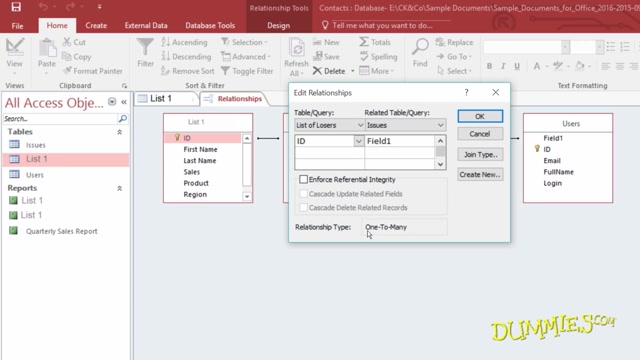This screenshot has width=640, height=360.
Task: Click the Save icon in the title bar
Action: (16, 7)
